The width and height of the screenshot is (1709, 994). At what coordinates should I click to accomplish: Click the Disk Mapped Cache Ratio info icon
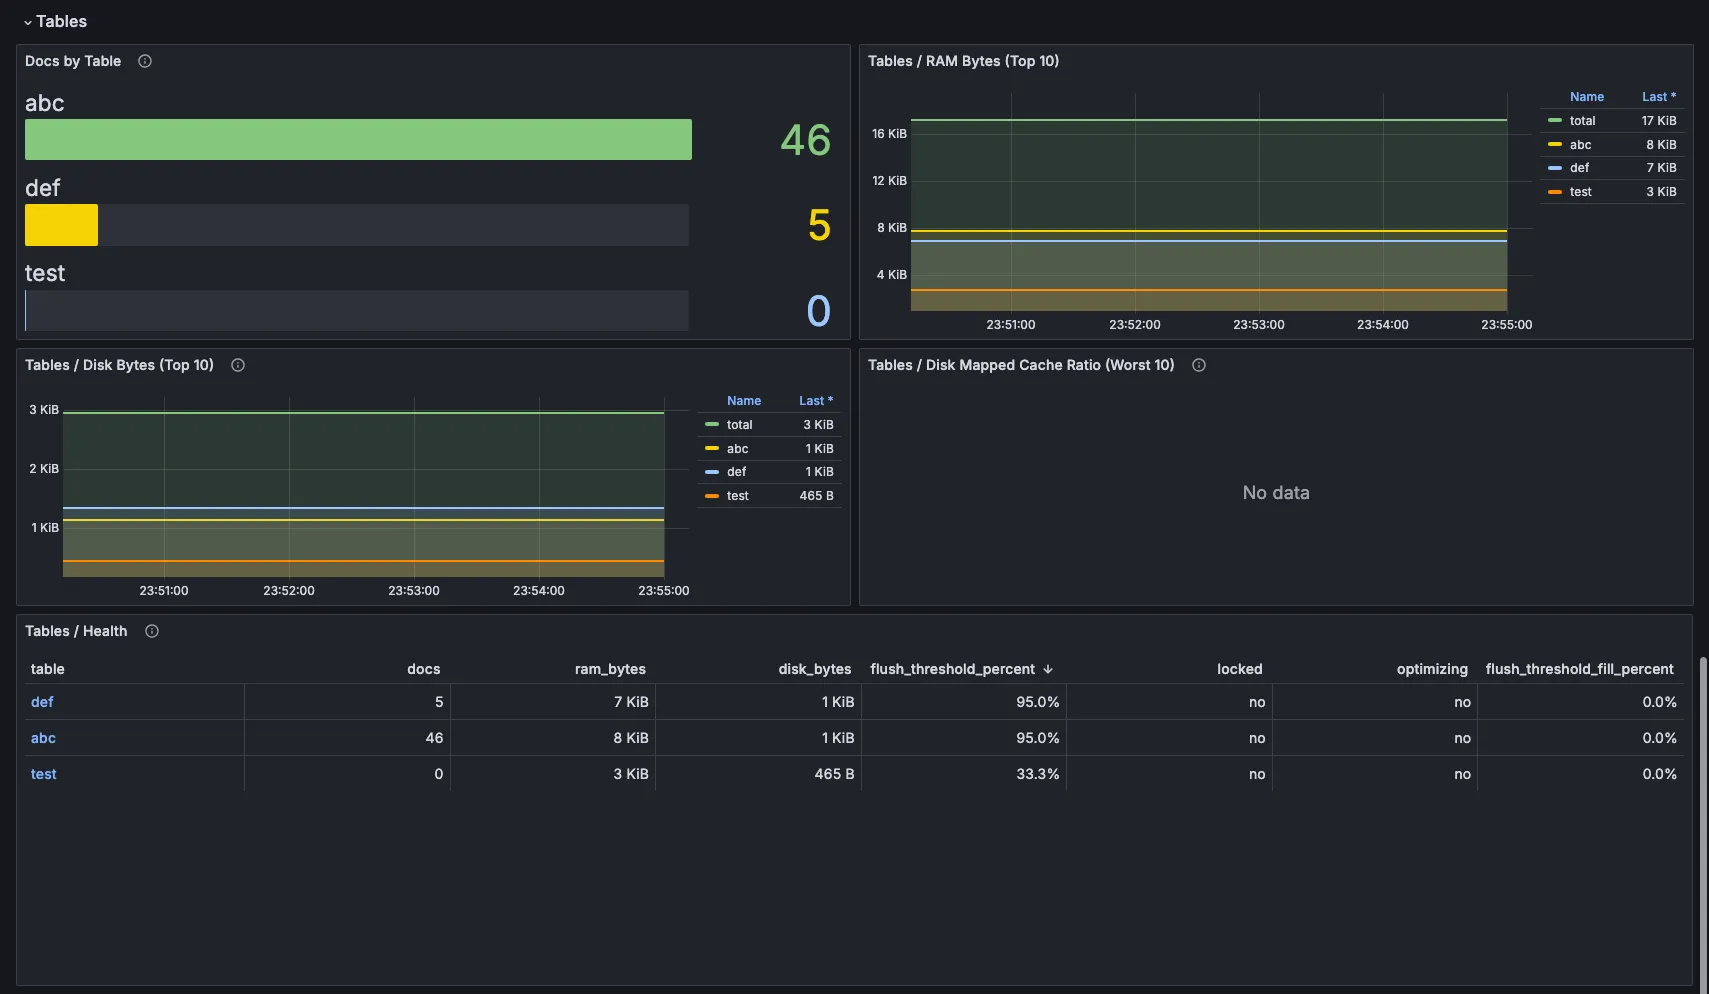pyautogui.click(x=1199, y=365)
